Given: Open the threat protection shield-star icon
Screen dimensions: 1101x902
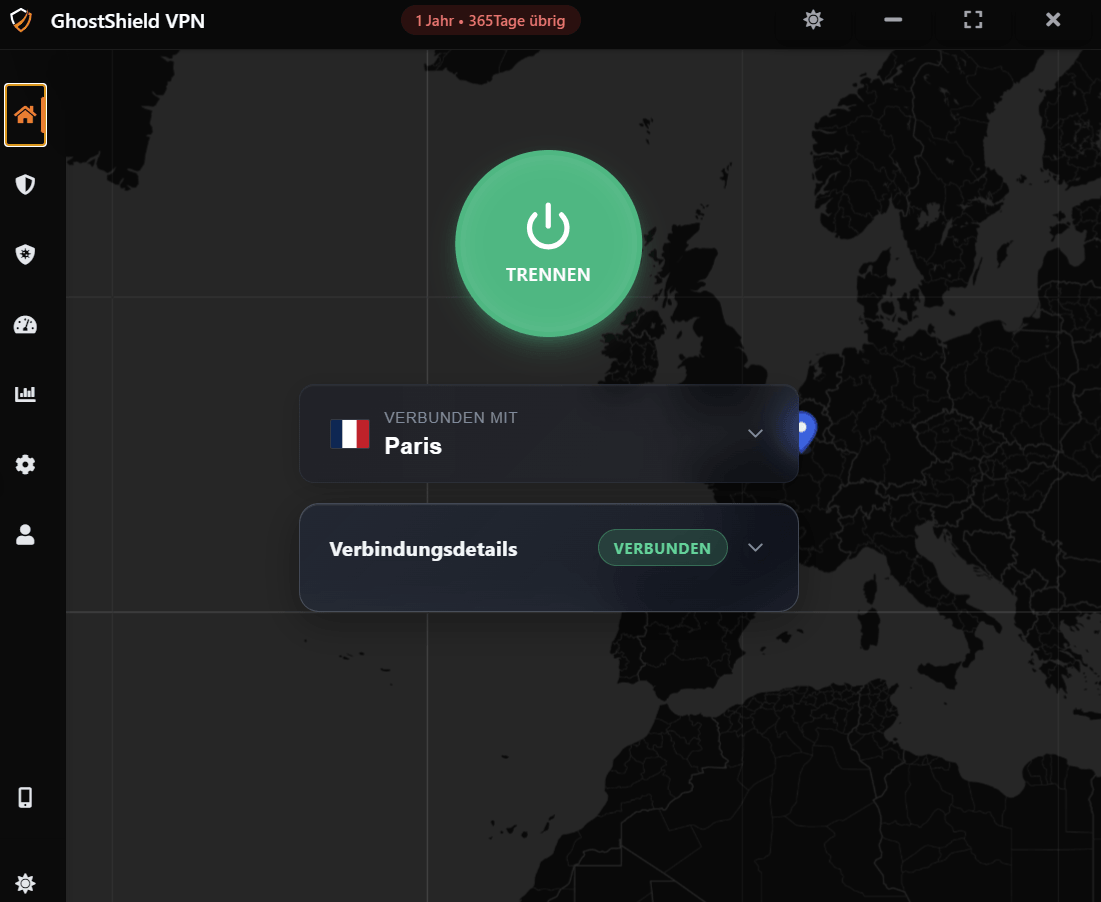Looking at the screenshot, I should [25, 254].
